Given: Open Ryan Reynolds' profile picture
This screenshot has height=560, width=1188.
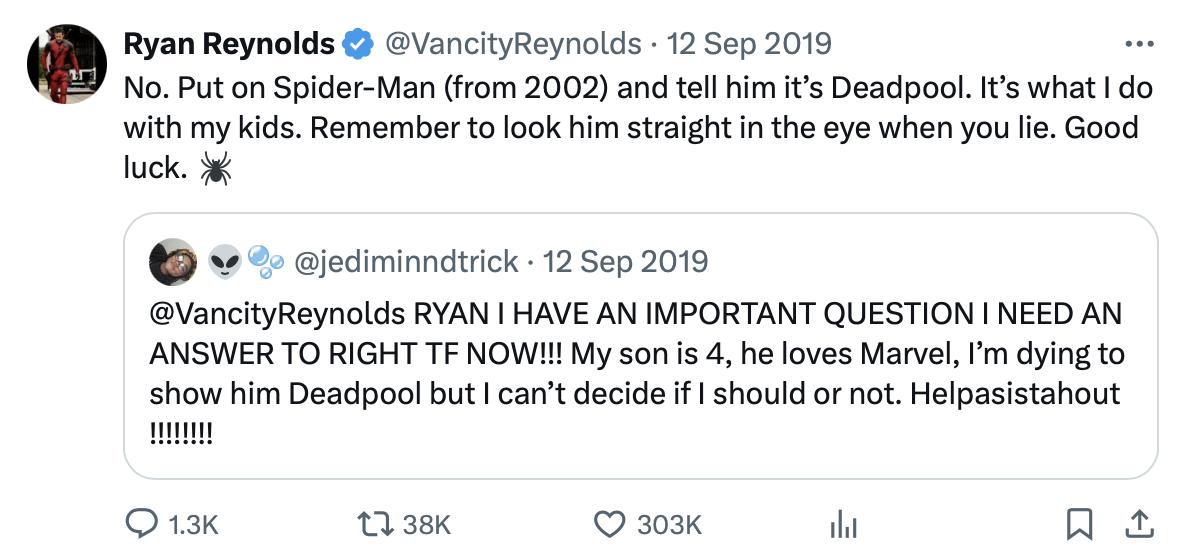Looking at the screenshot, I should tap(66, 65).
